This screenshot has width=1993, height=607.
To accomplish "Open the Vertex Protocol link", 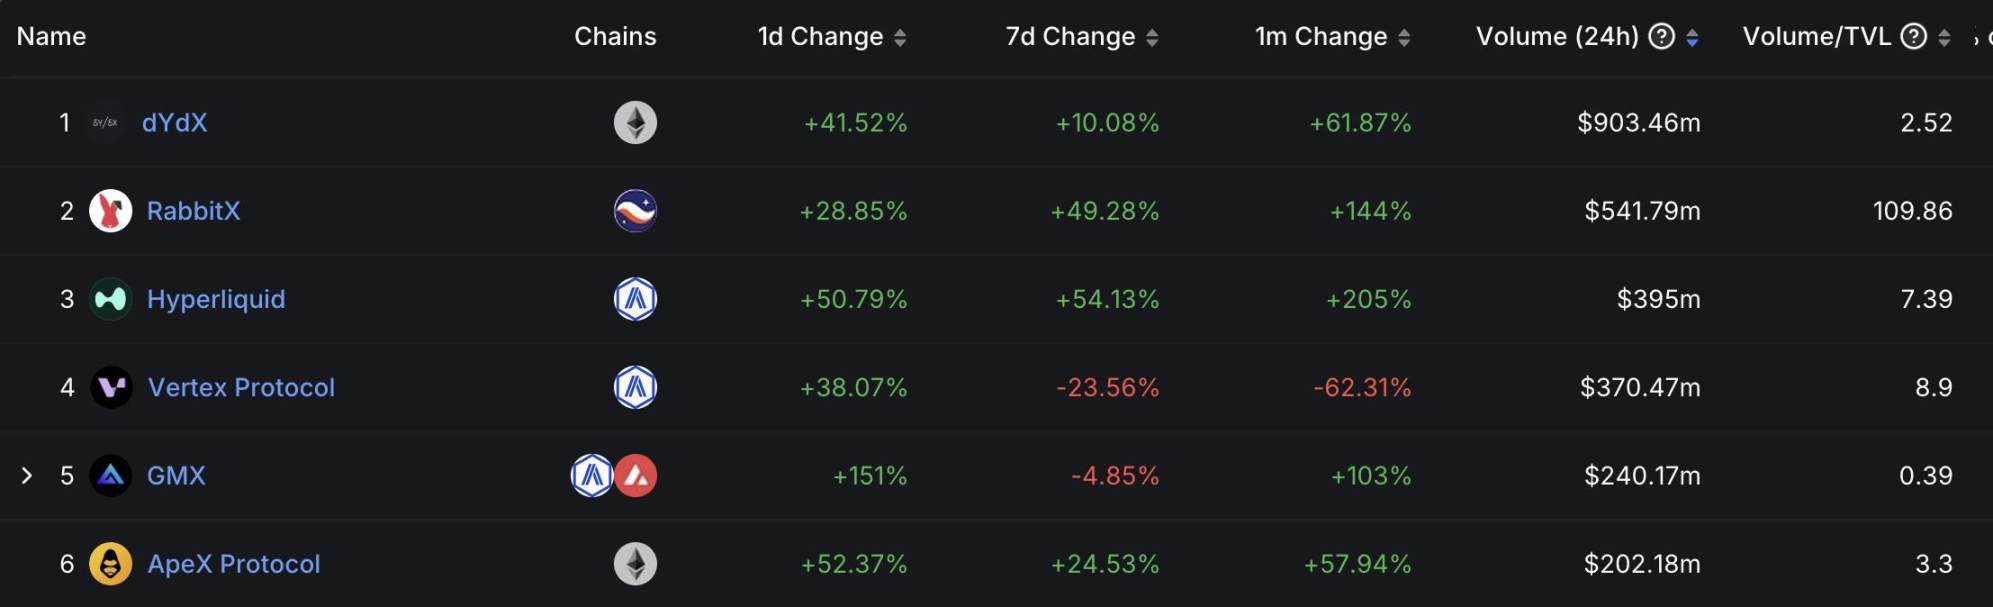I will (x=241, y=387).
